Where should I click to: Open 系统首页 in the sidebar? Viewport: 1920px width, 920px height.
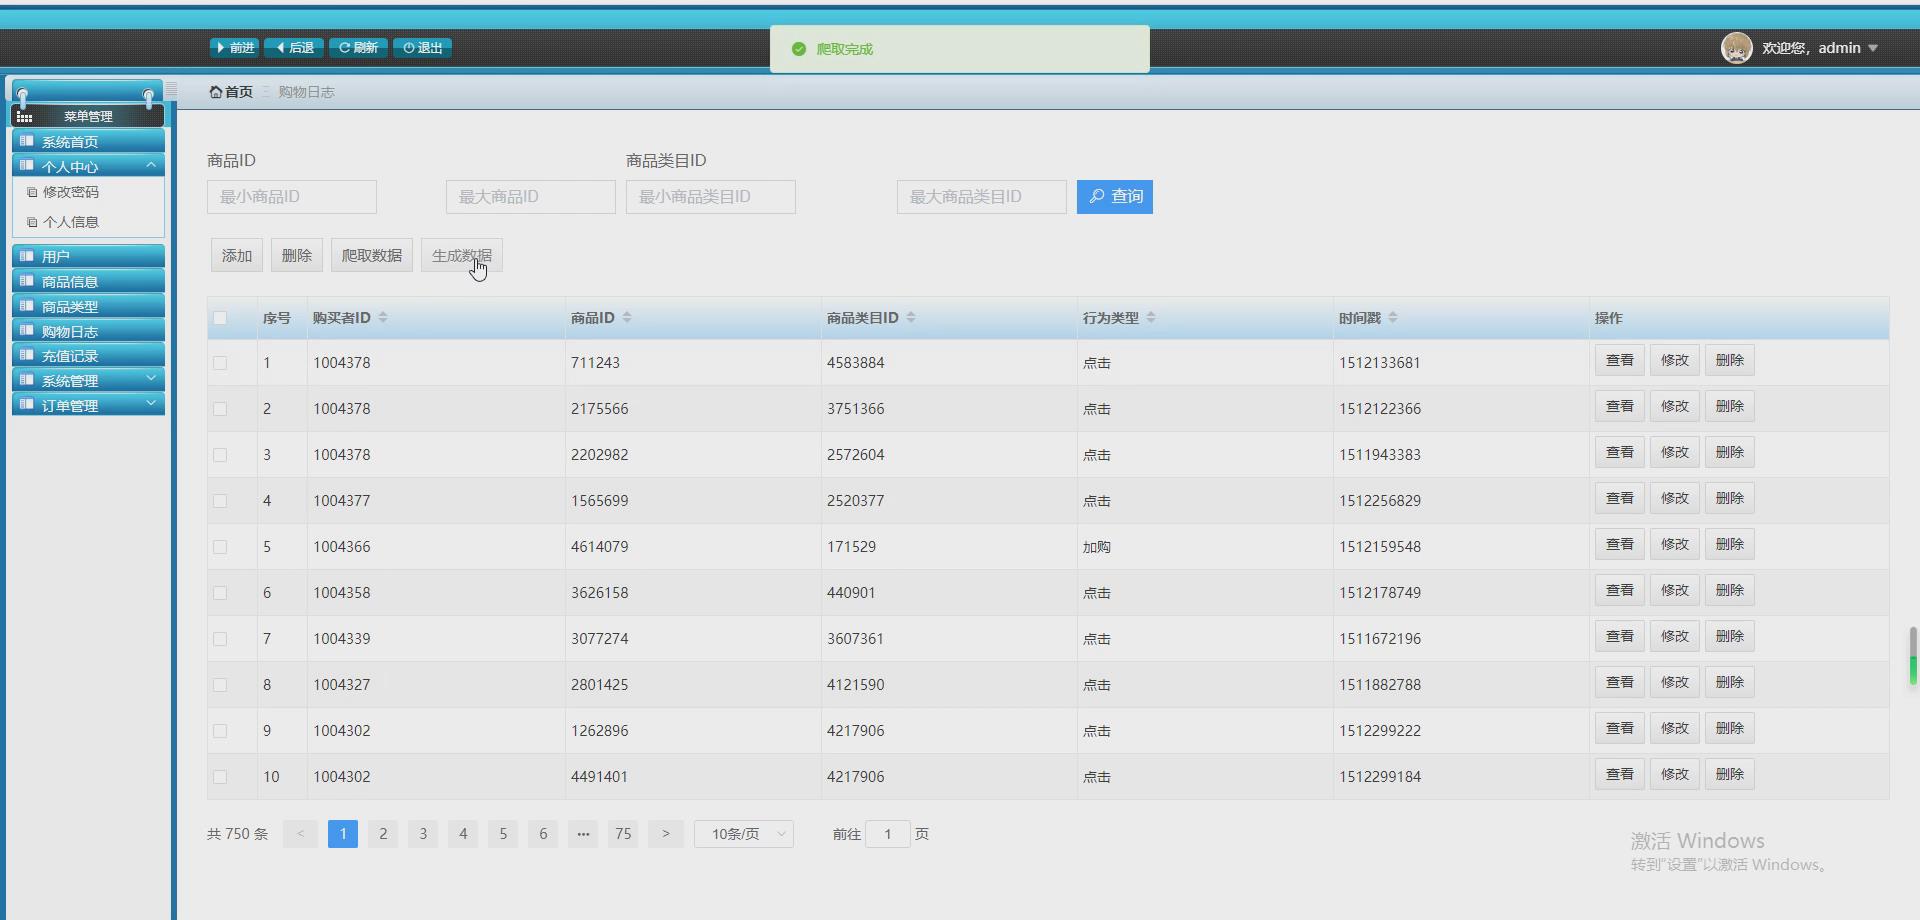pos(88,141)
